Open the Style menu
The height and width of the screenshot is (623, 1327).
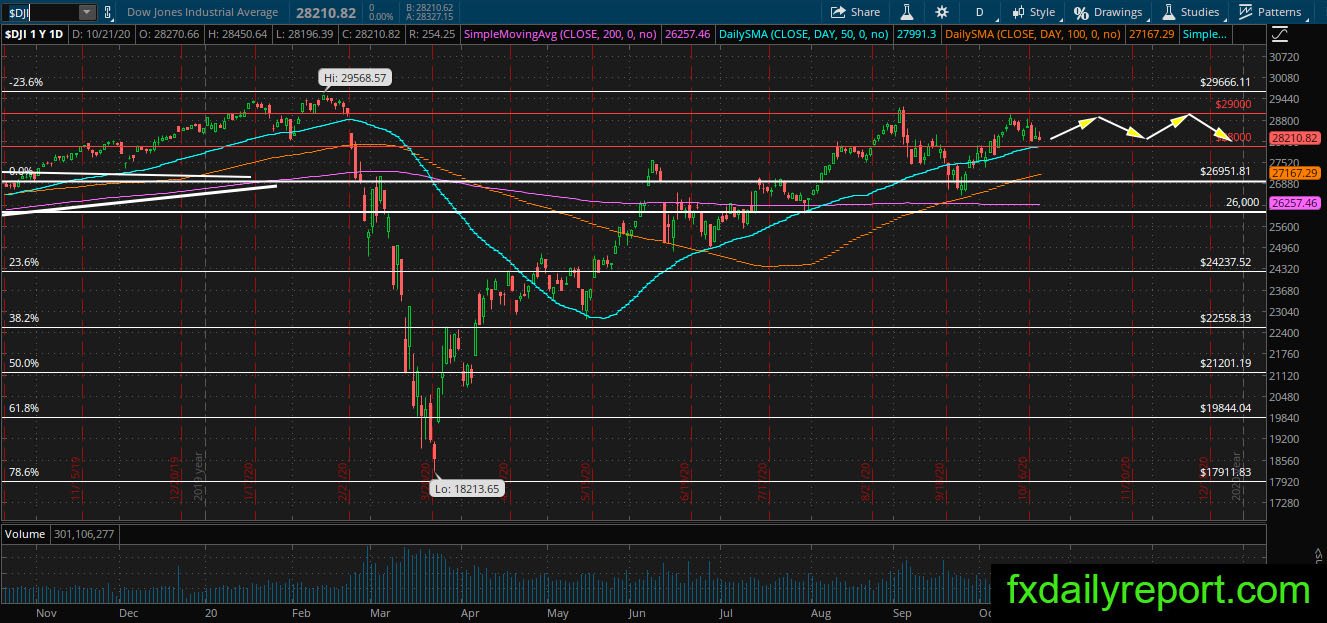1034,12
